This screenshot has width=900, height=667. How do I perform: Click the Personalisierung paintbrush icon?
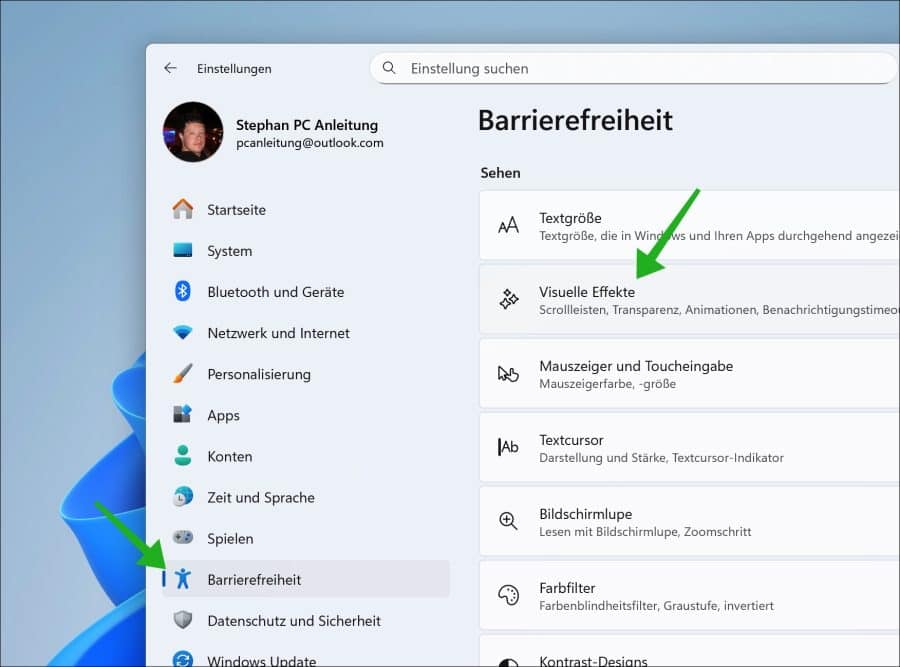point(183,374)
